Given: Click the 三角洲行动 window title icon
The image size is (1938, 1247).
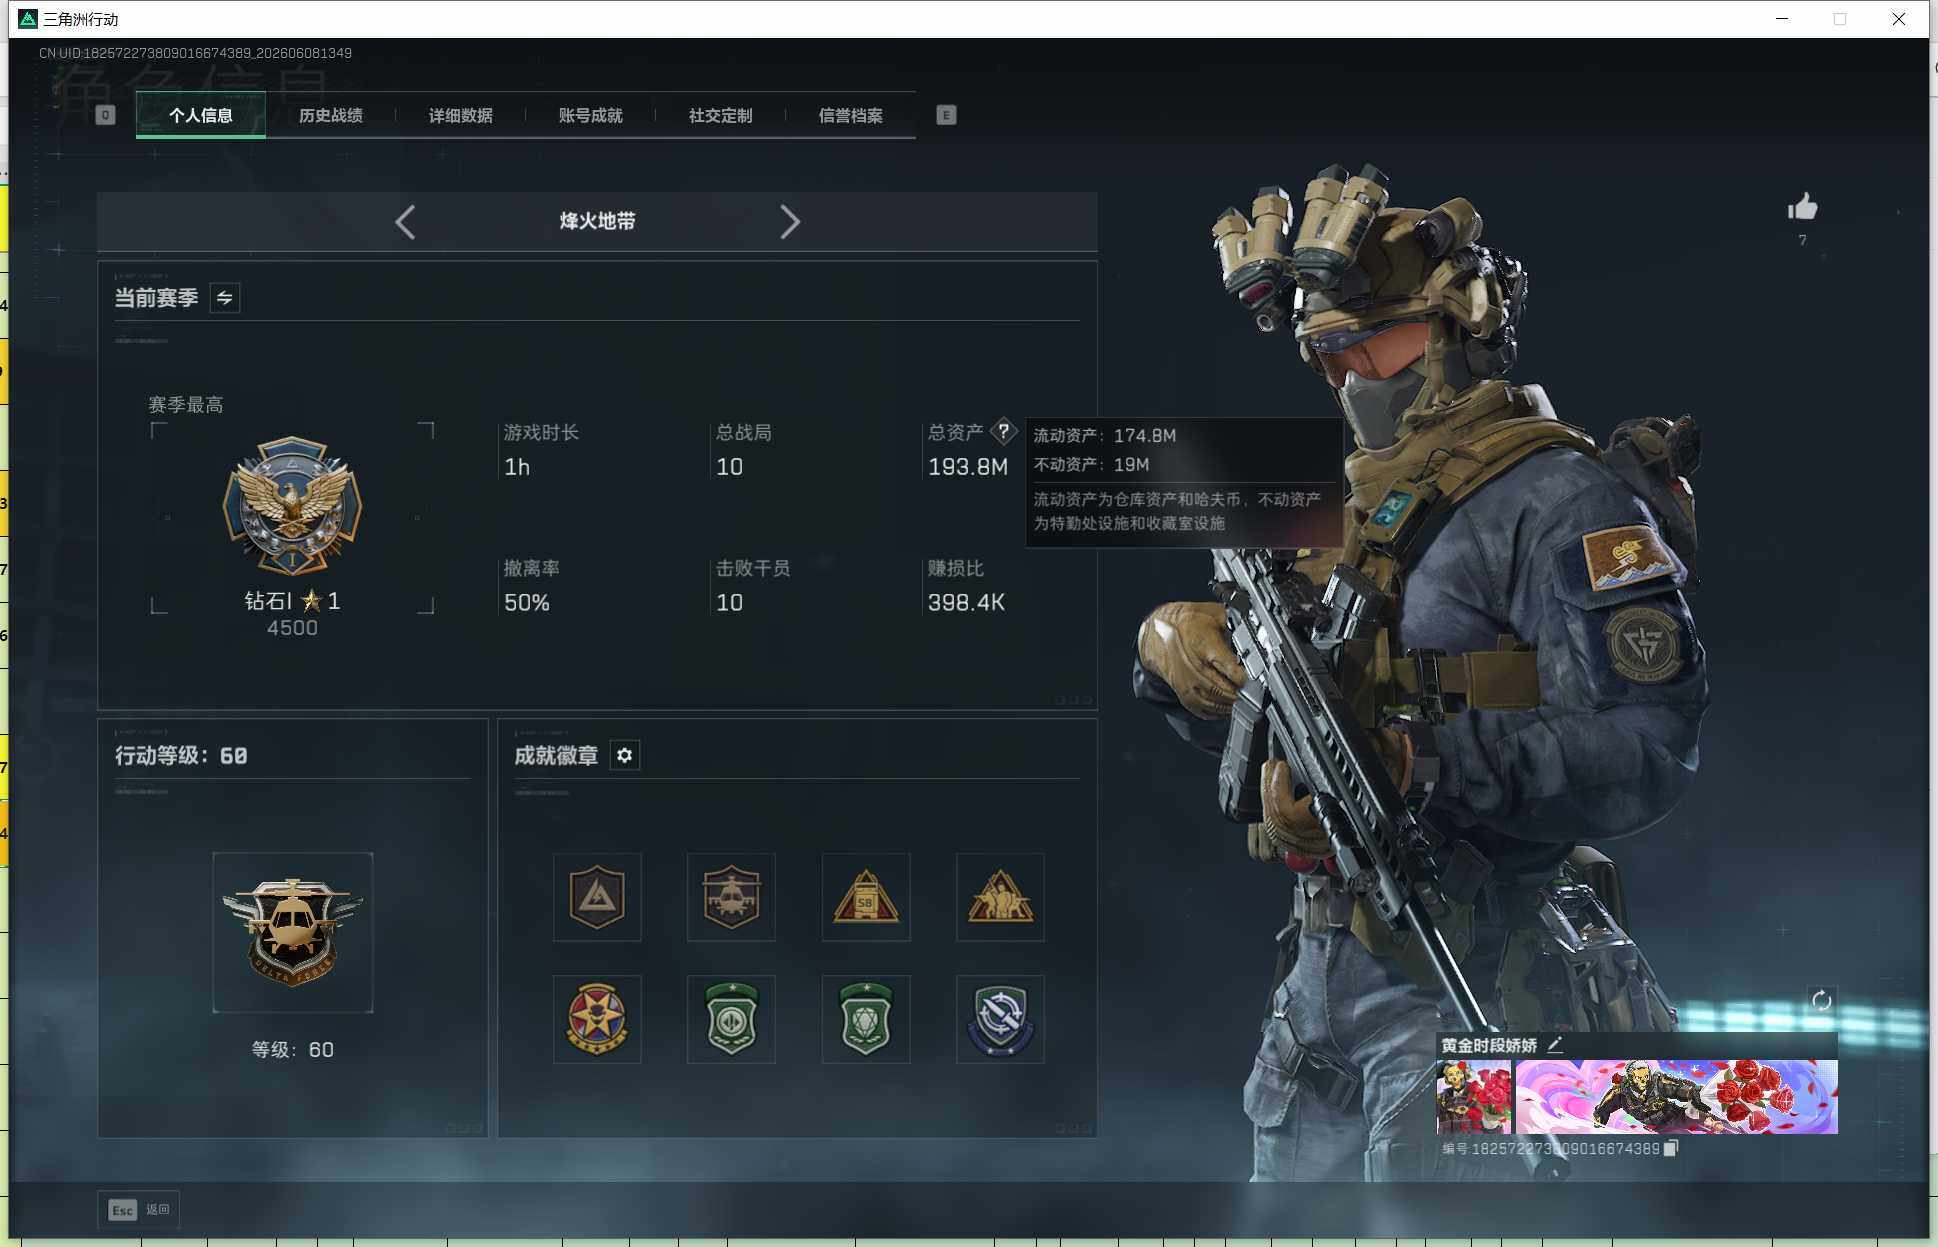Looking at the screenshot, I should click(x=28, y=19).
